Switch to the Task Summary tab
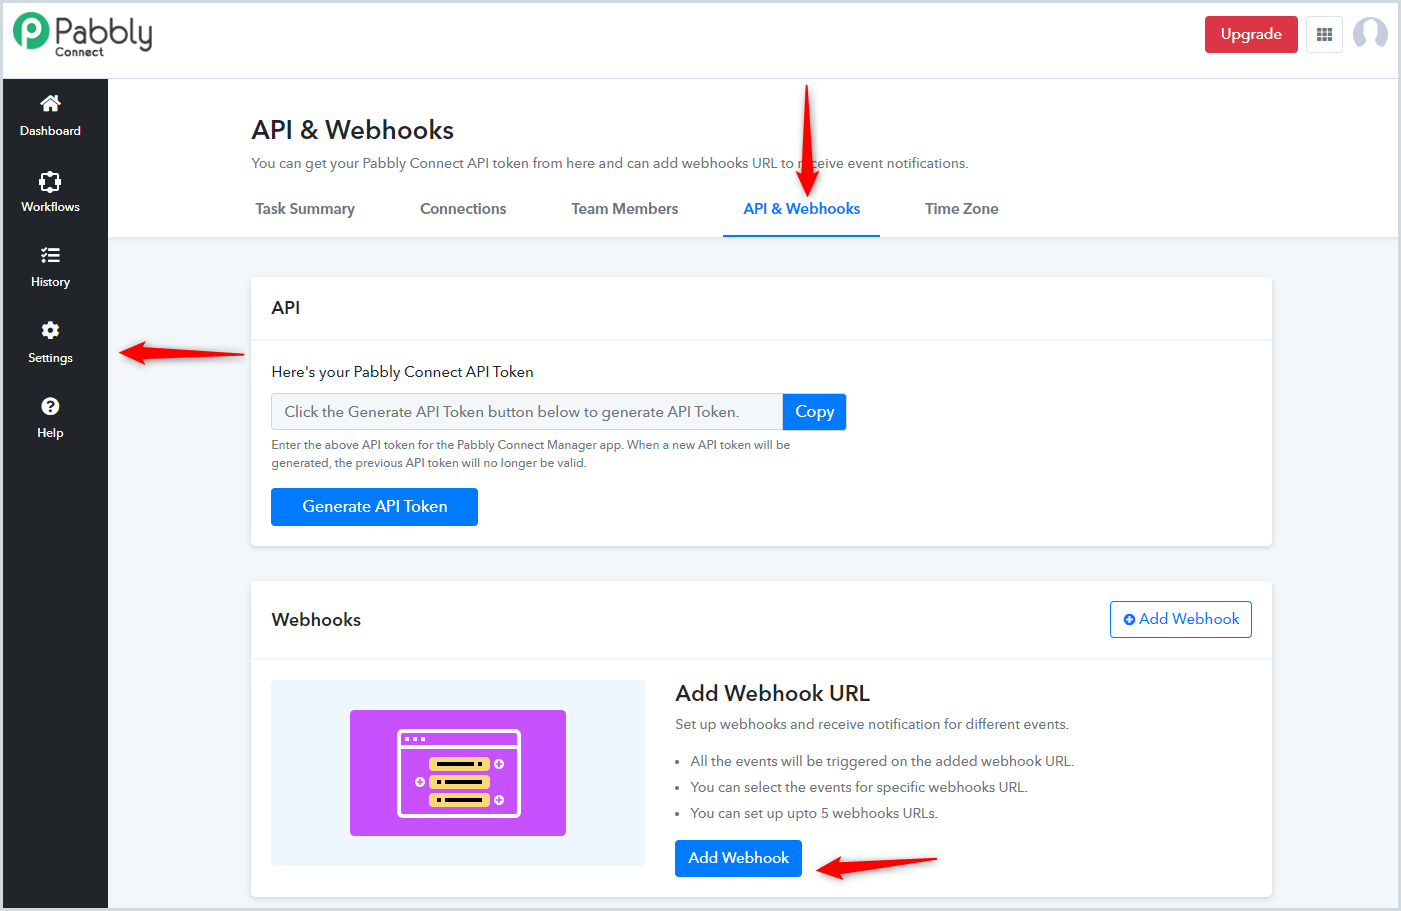Viewport: 1401px width, 911px height. [305, 209]
